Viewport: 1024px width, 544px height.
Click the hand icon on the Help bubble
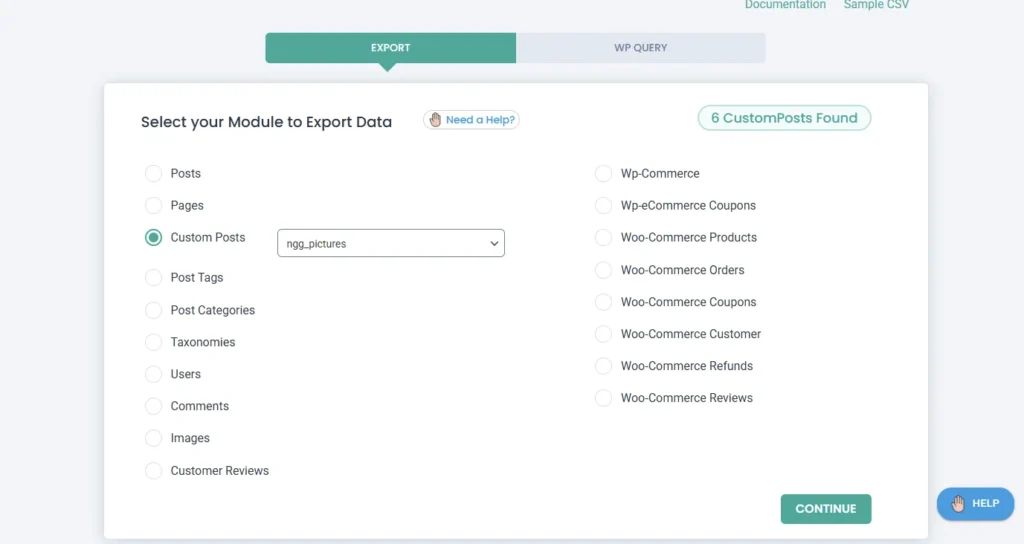point(958,504)
